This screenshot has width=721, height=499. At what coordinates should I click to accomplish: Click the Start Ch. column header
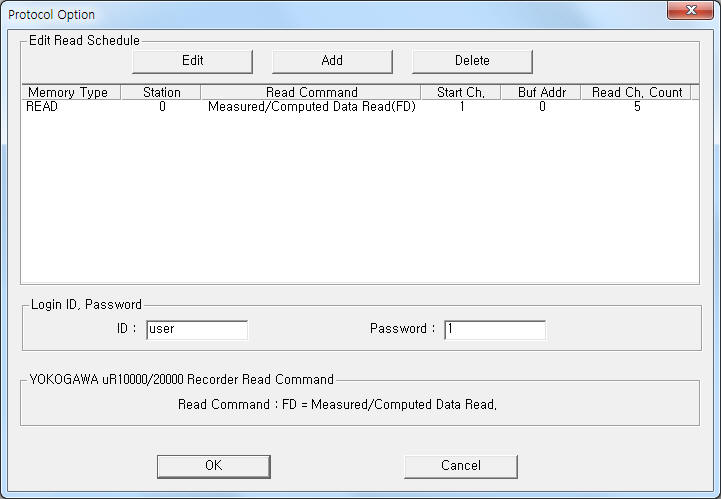tap(461, 93)
